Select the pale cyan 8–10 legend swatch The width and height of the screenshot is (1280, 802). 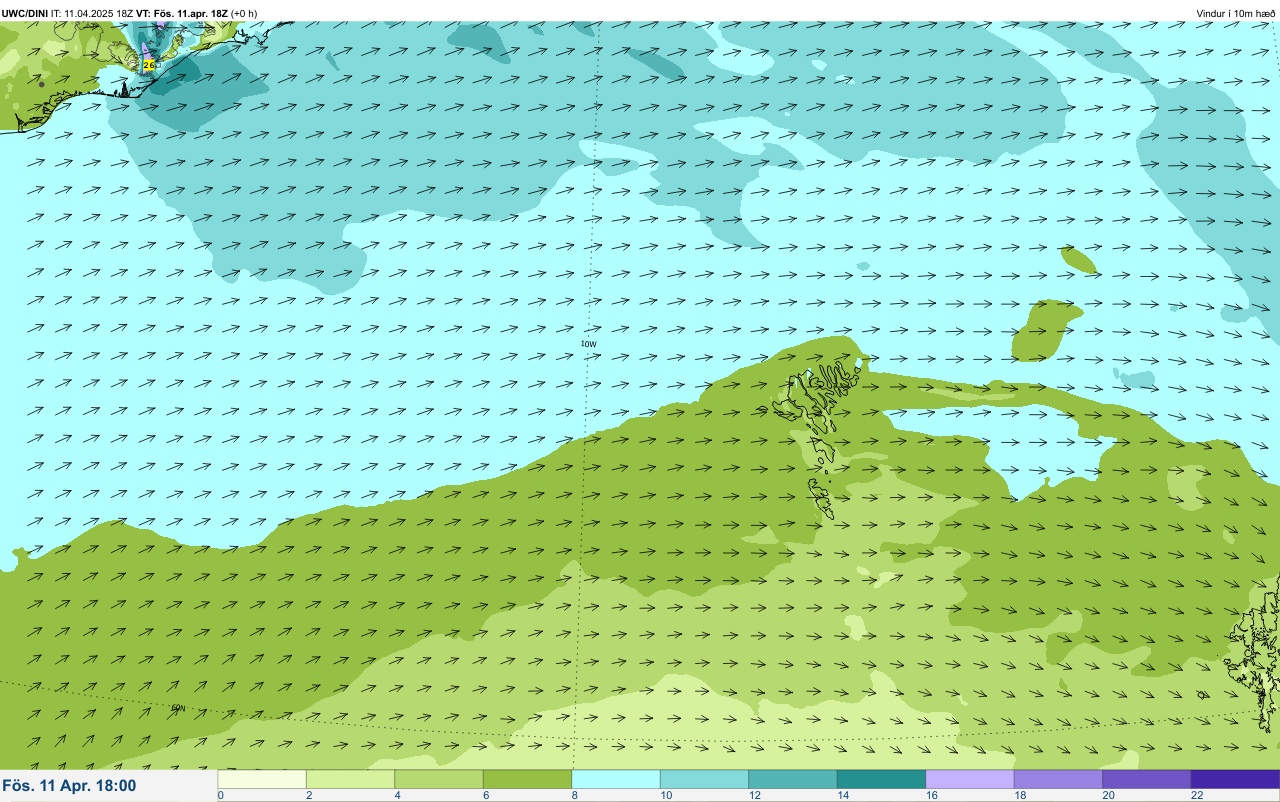point(616,779)
